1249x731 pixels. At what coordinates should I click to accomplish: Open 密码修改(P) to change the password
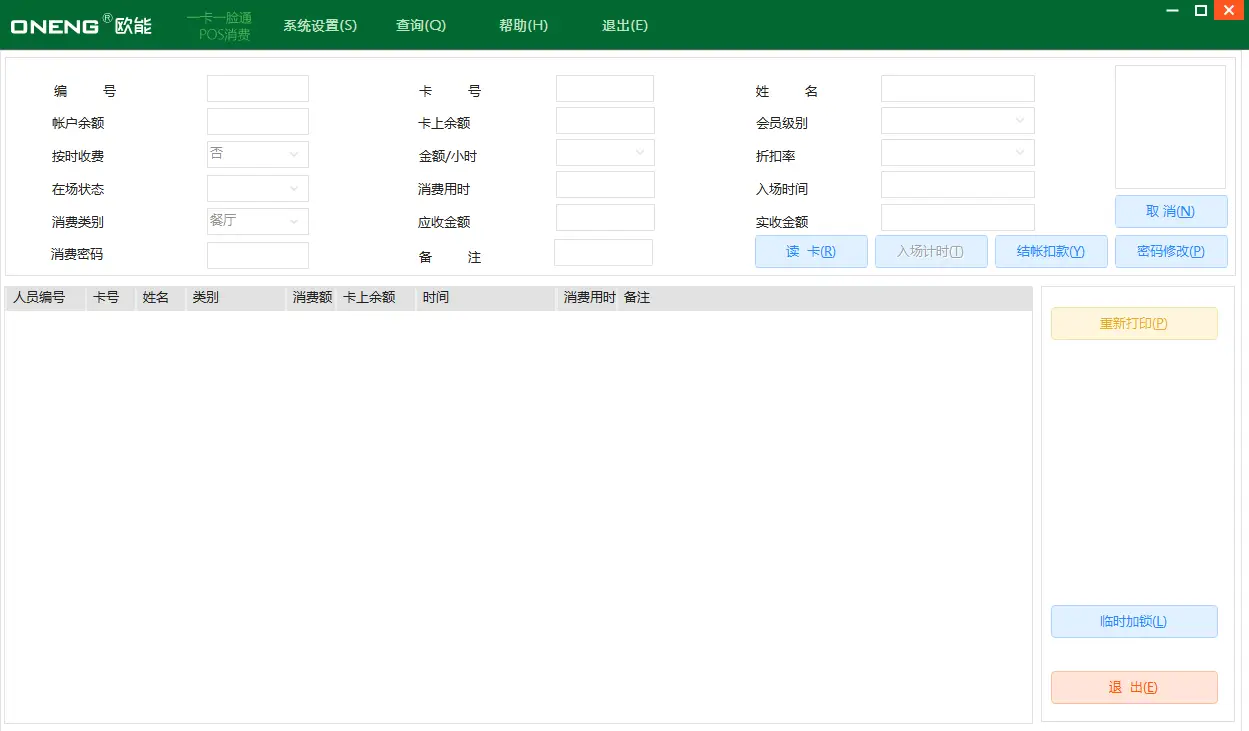click(x=1171, y=251)
